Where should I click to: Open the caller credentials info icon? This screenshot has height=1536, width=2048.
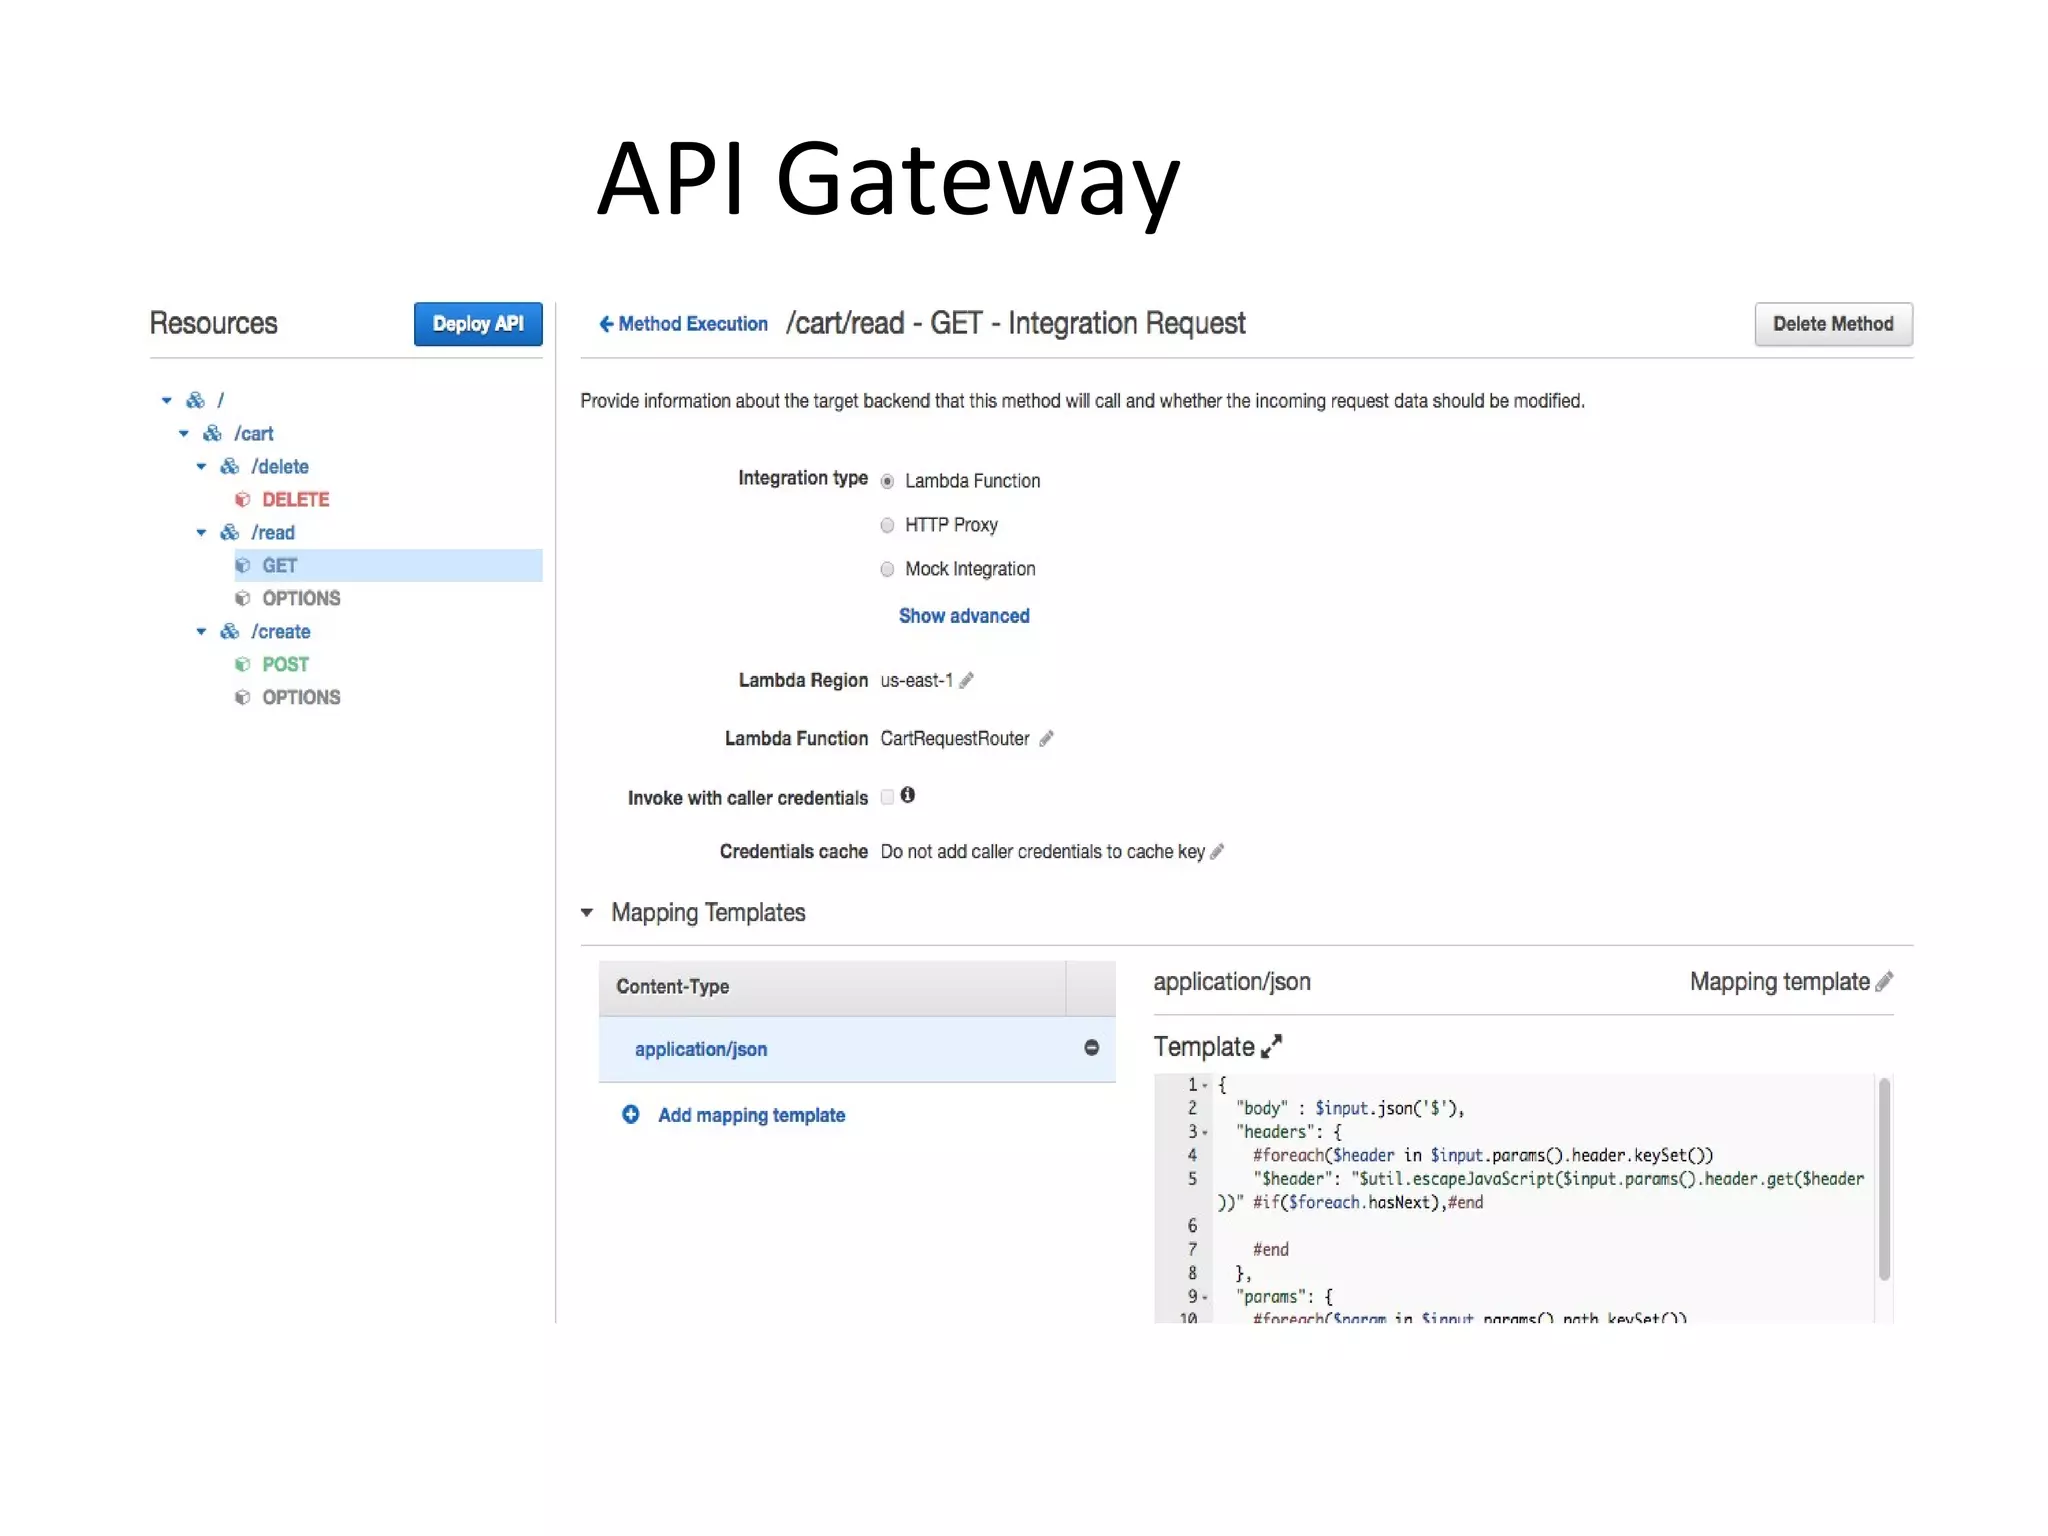coord(908,795)
